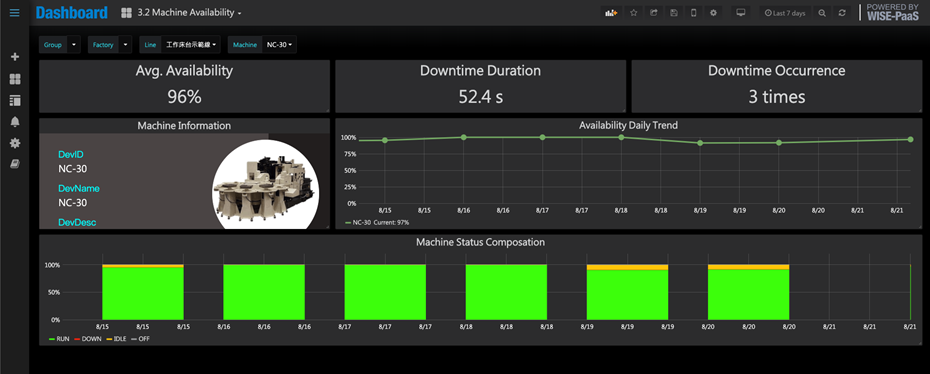Screen dimensions: 930x374
Task: Click the DevName label
Action: click(79, 188)
